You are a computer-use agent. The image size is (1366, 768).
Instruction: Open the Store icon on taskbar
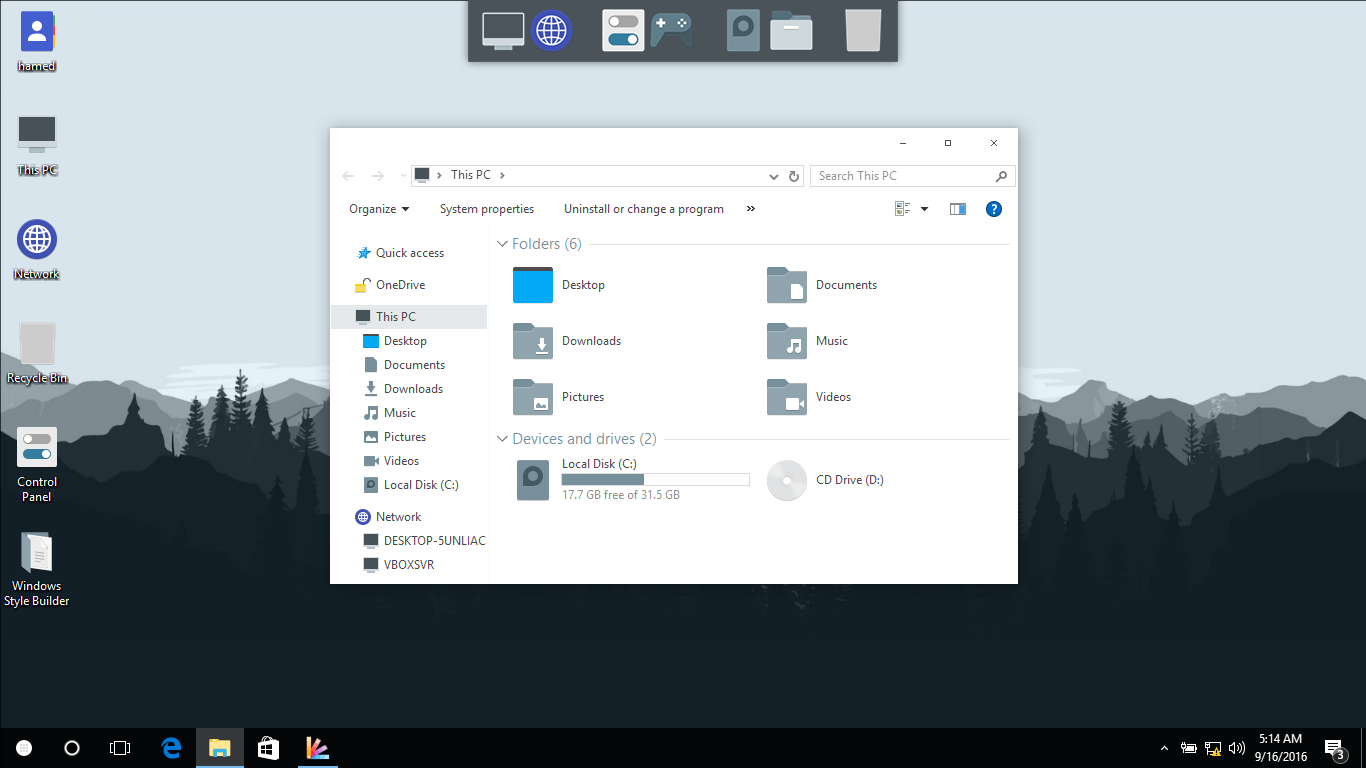click(267, 748)
